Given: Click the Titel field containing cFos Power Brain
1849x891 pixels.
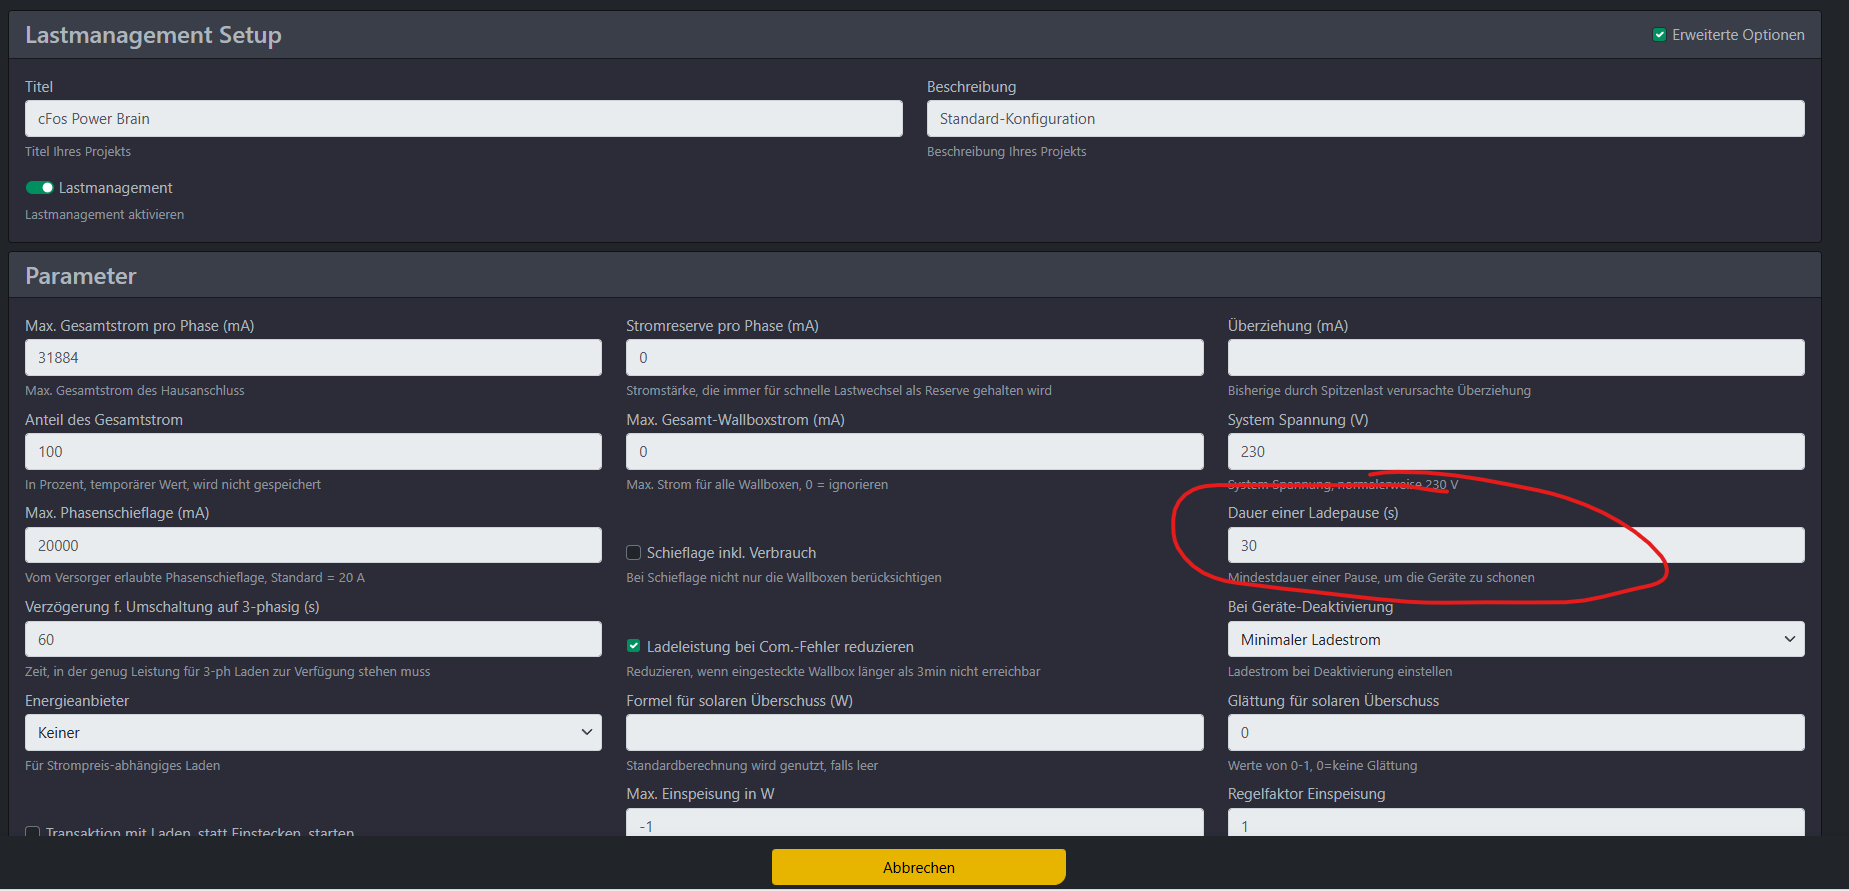Looking at the screenshot, I should [463, 119].
